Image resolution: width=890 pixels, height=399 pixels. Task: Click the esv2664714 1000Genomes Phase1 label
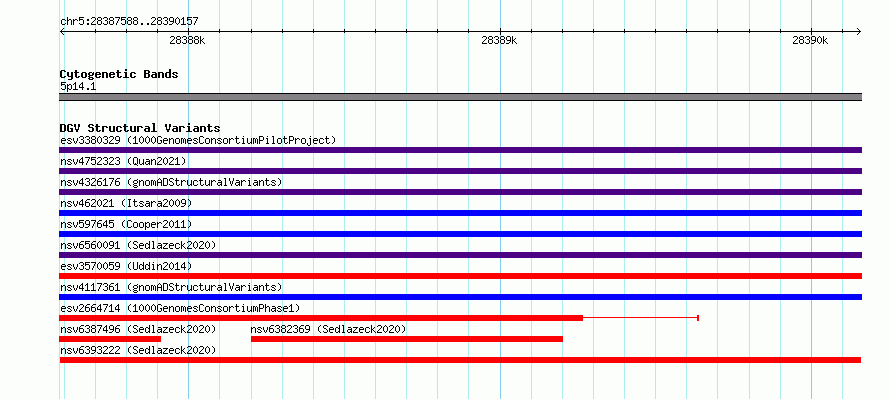[x=180, y=308]
